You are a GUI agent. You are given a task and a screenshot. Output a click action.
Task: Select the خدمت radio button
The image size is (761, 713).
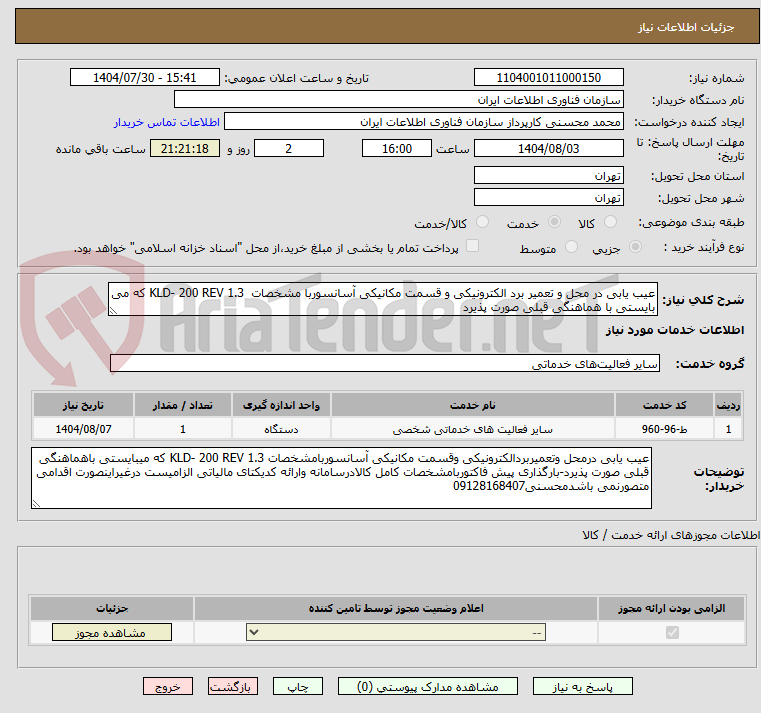(x=554, y=222)
